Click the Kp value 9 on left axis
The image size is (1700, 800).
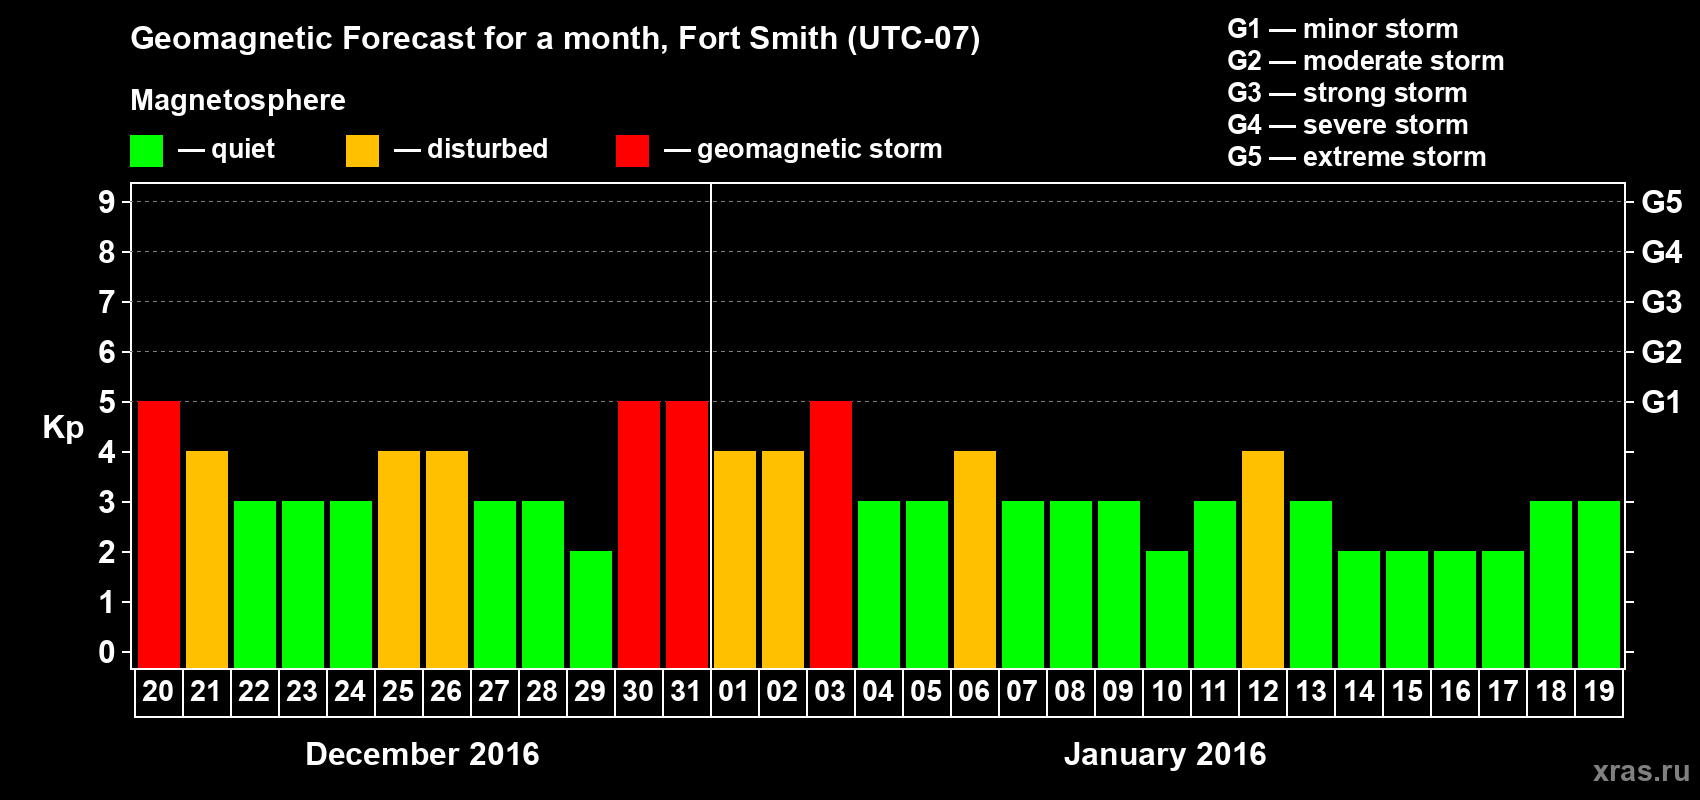pos(107,202)
